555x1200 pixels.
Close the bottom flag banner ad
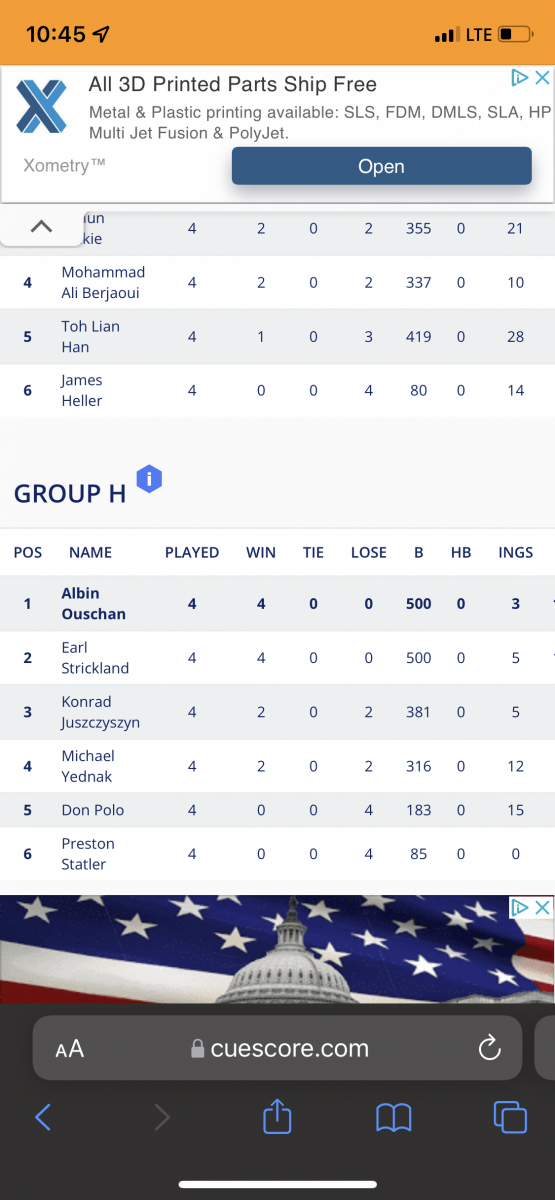[542, 907]
